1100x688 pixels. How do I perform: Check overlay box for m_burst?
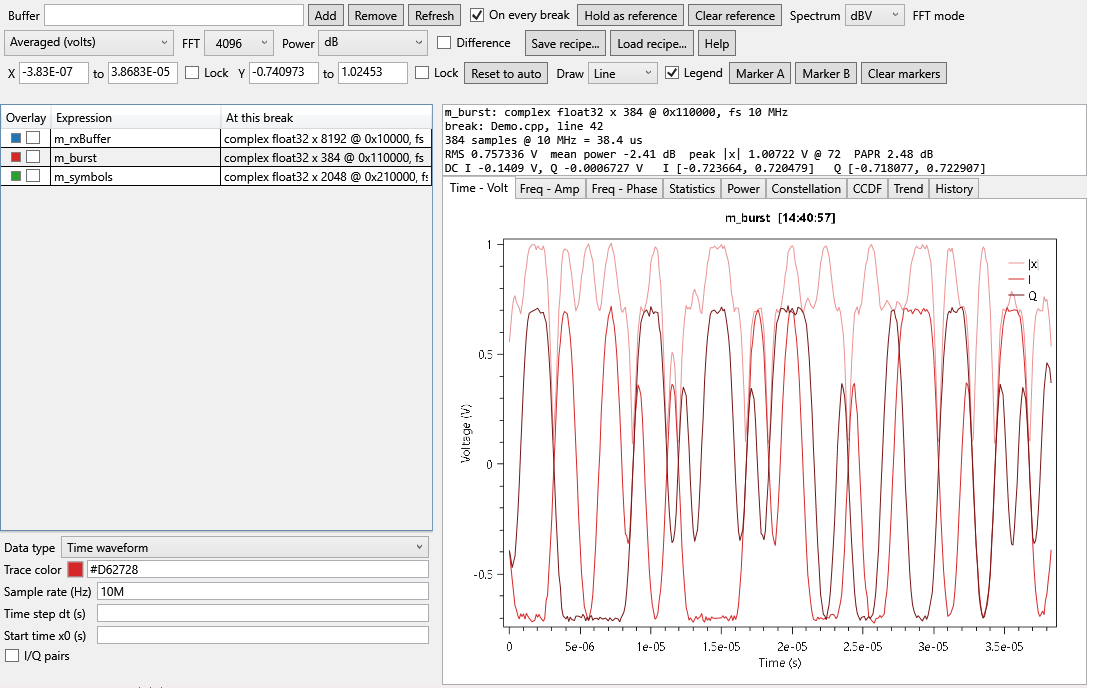coord(33,157)
